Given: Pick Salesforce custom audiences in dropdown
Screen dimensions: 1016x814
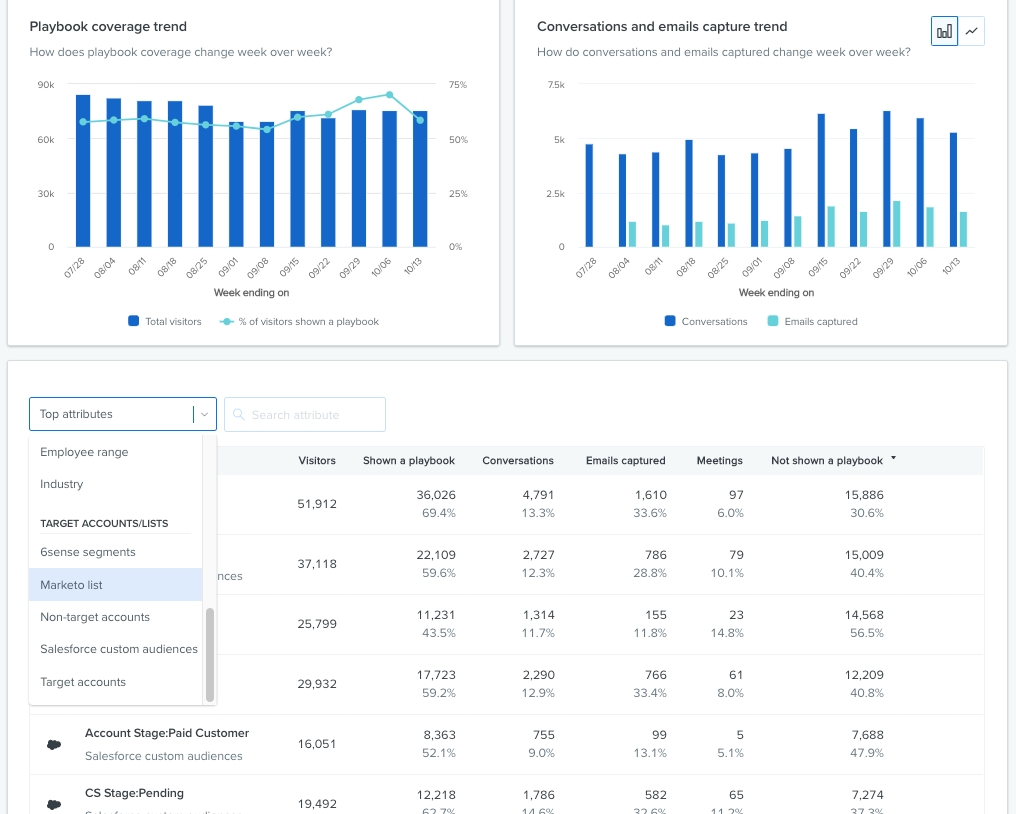Looking at the screenshot, I should [x=116, y=649].
